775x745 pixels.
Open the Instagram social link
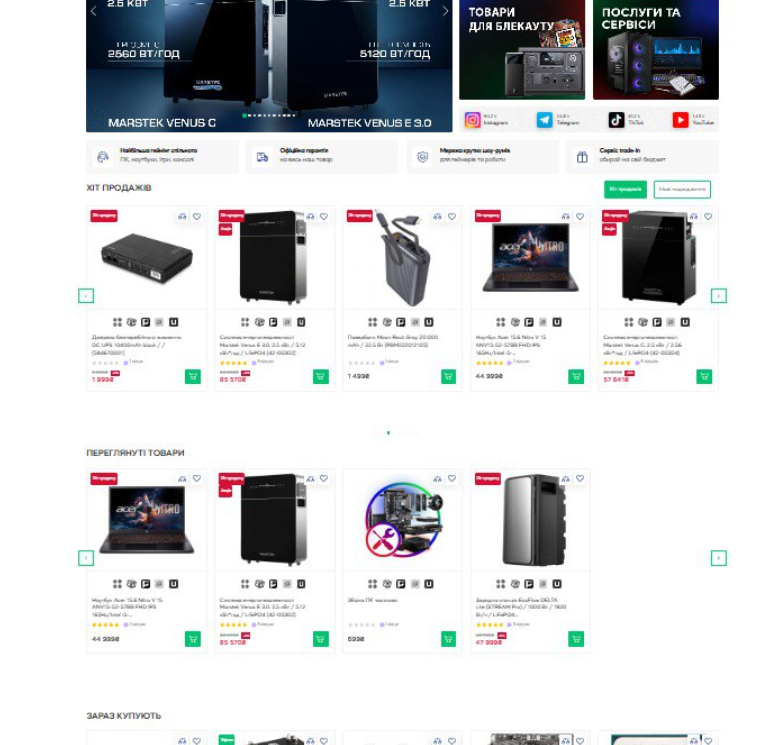[x=472, y=120]
